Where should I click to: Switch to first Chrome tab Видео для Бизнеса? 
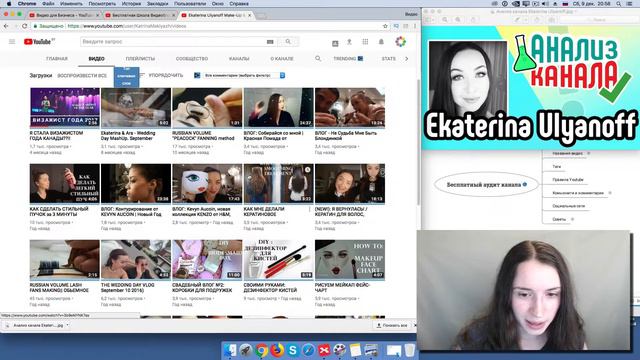(x=64, y=15)
